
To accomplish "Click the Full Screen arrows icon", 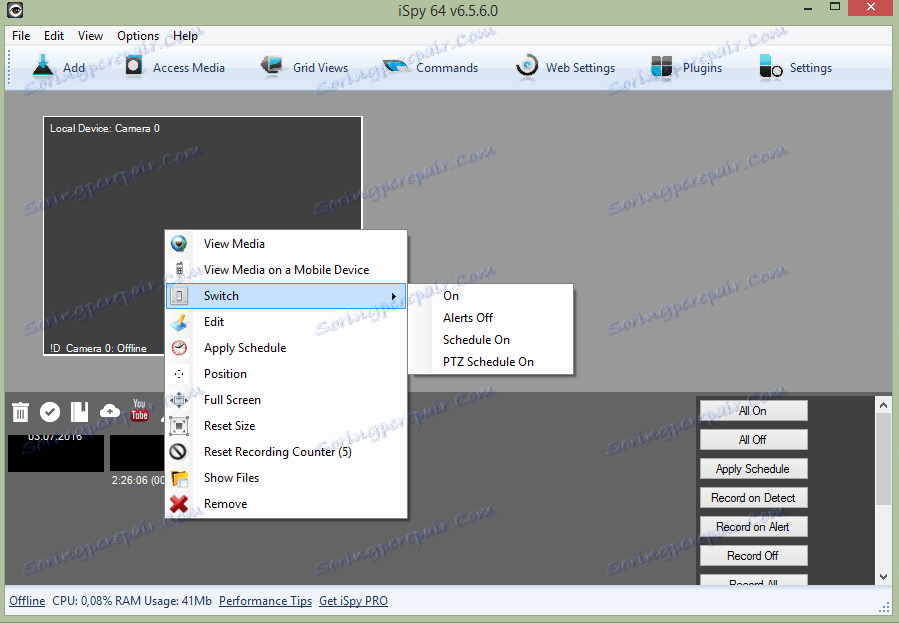I will click(x=179, y=400).
